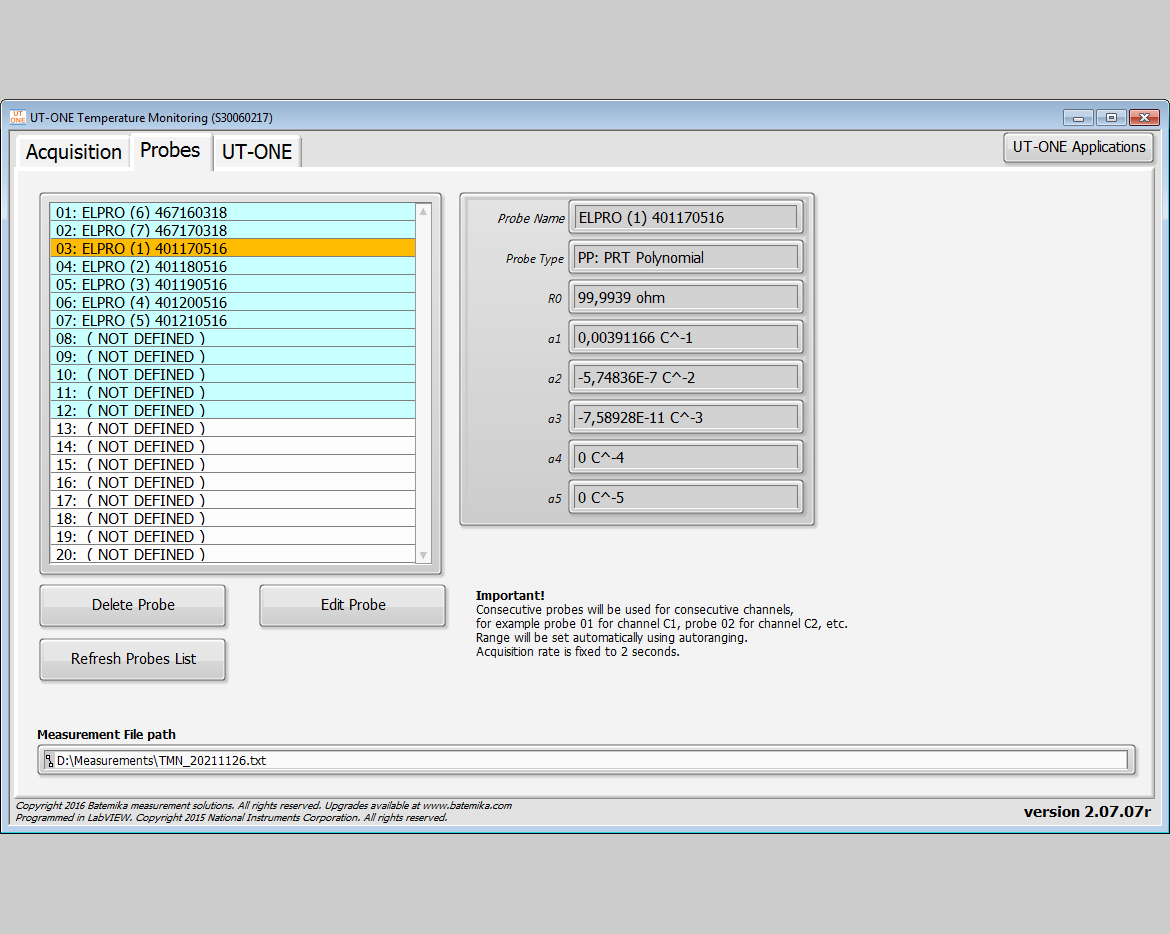
Task: Click the a1 coefficient field
Action: 685,337
